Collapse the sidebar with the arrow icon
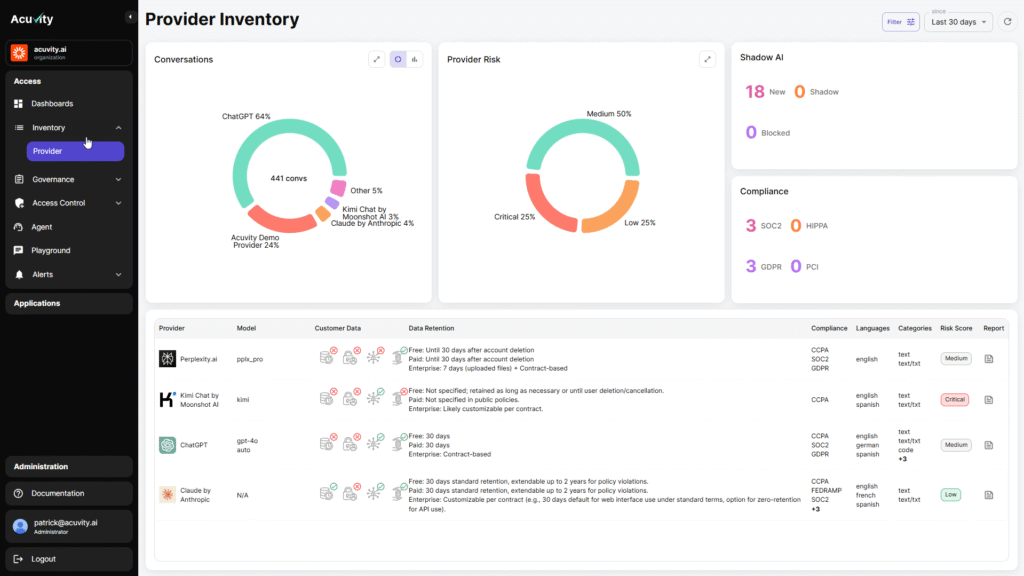Viewport: 1024px width, 576px height. [x=130, y=18]
